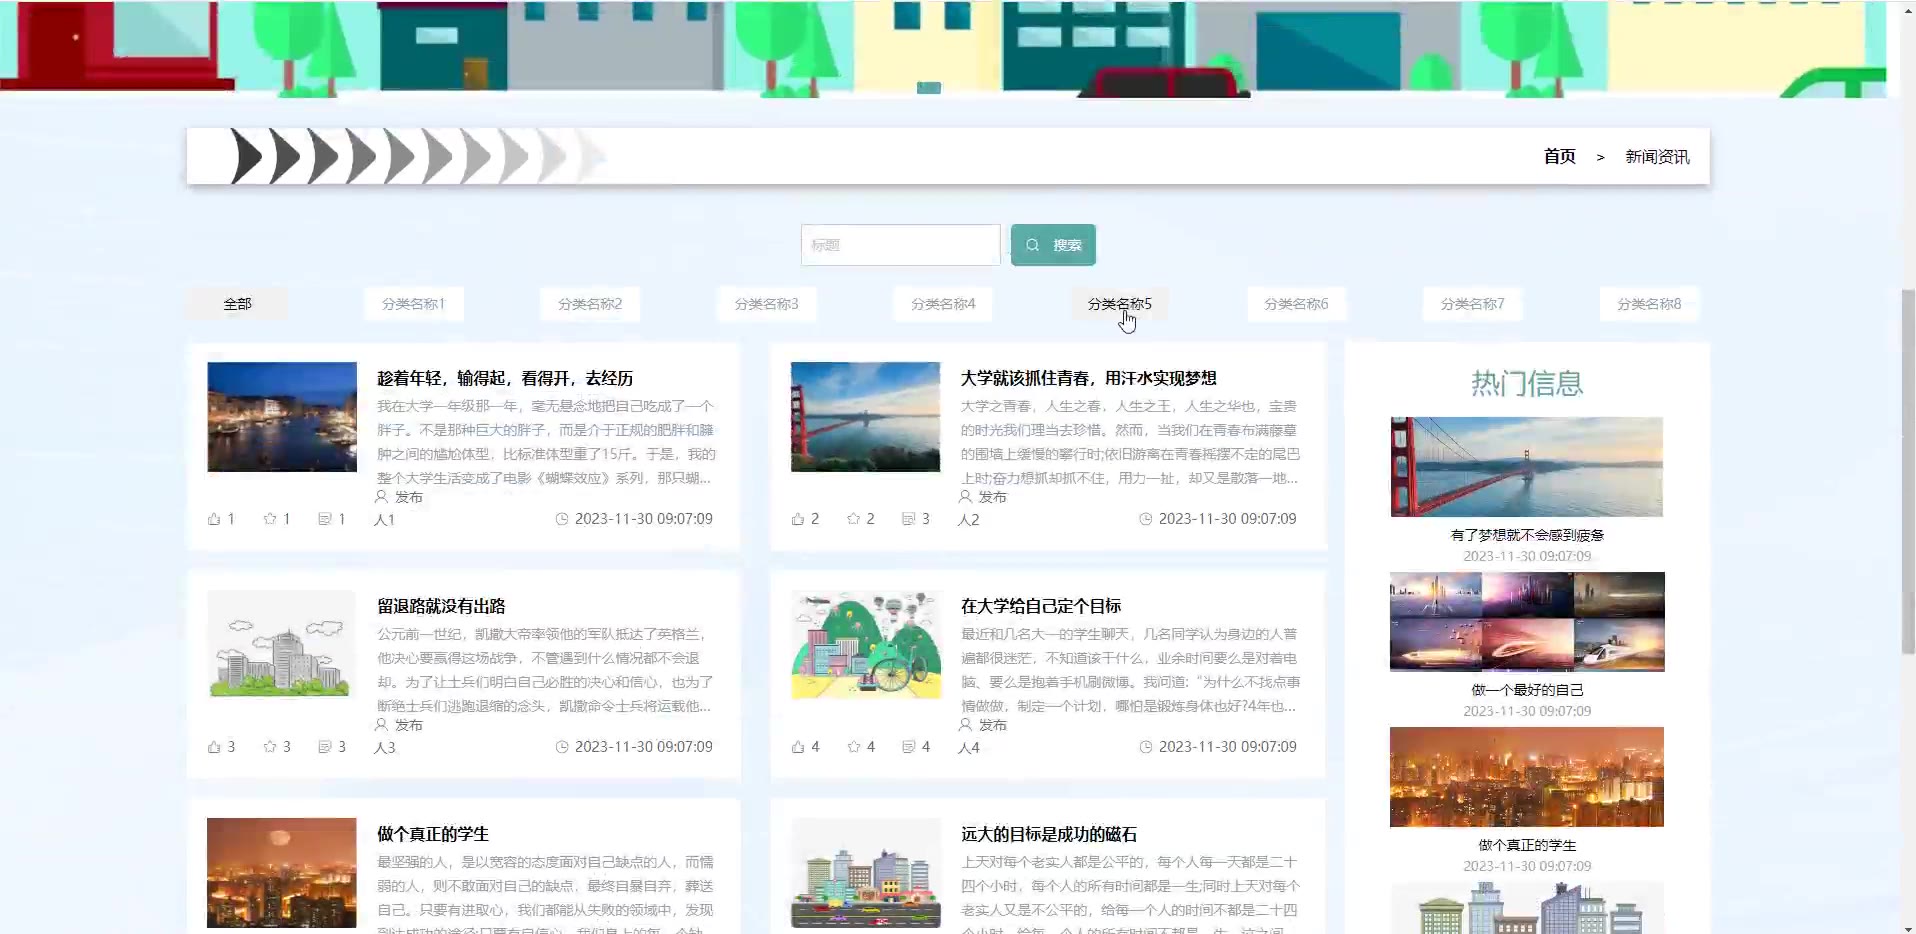Click star favorite icon on 在大学给自己定个目标 article

pos(853,747)
